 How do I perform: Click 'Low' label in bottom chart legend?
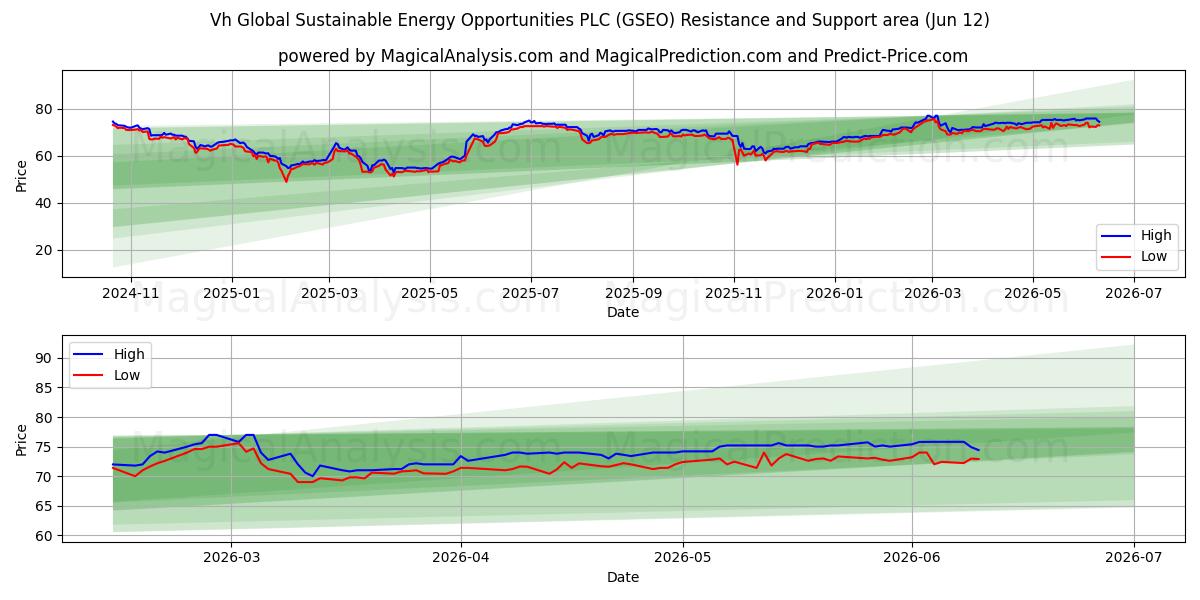click(127, 375)
